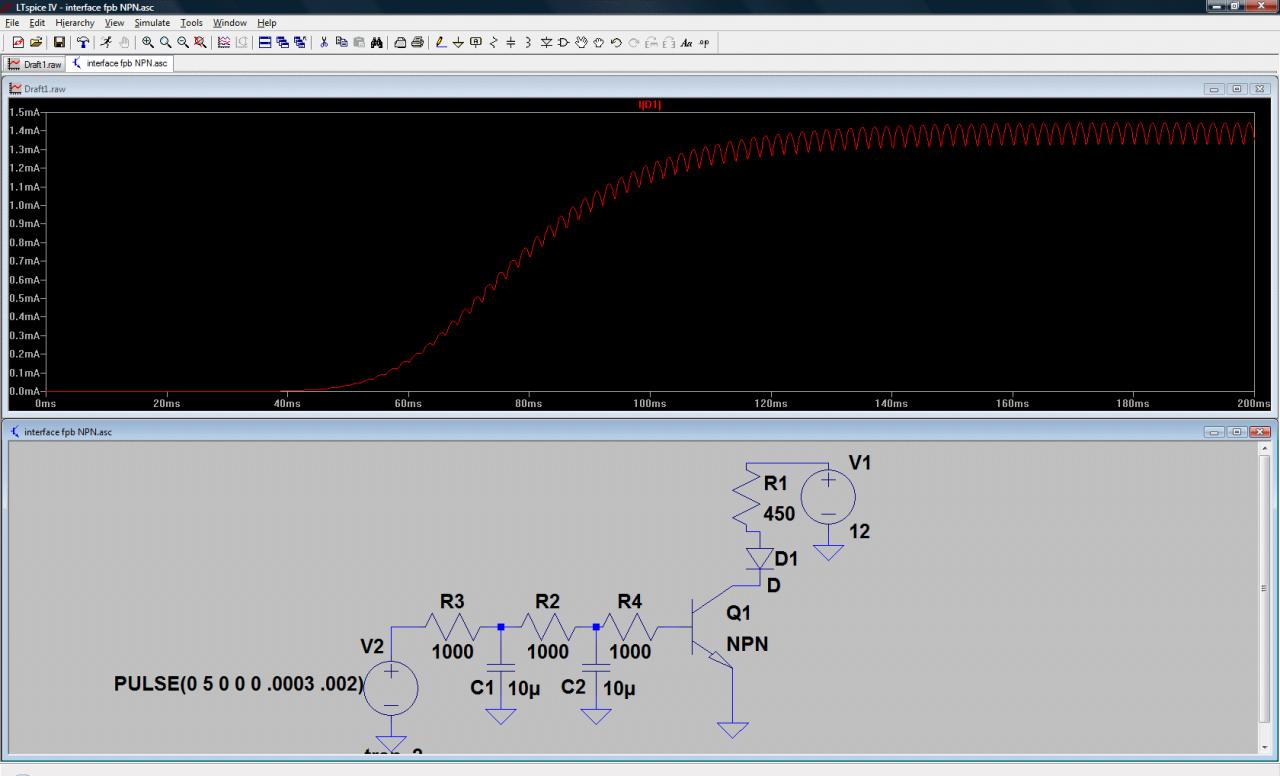
Task: Click the New Schematic icon
Action: pos(18,42)
